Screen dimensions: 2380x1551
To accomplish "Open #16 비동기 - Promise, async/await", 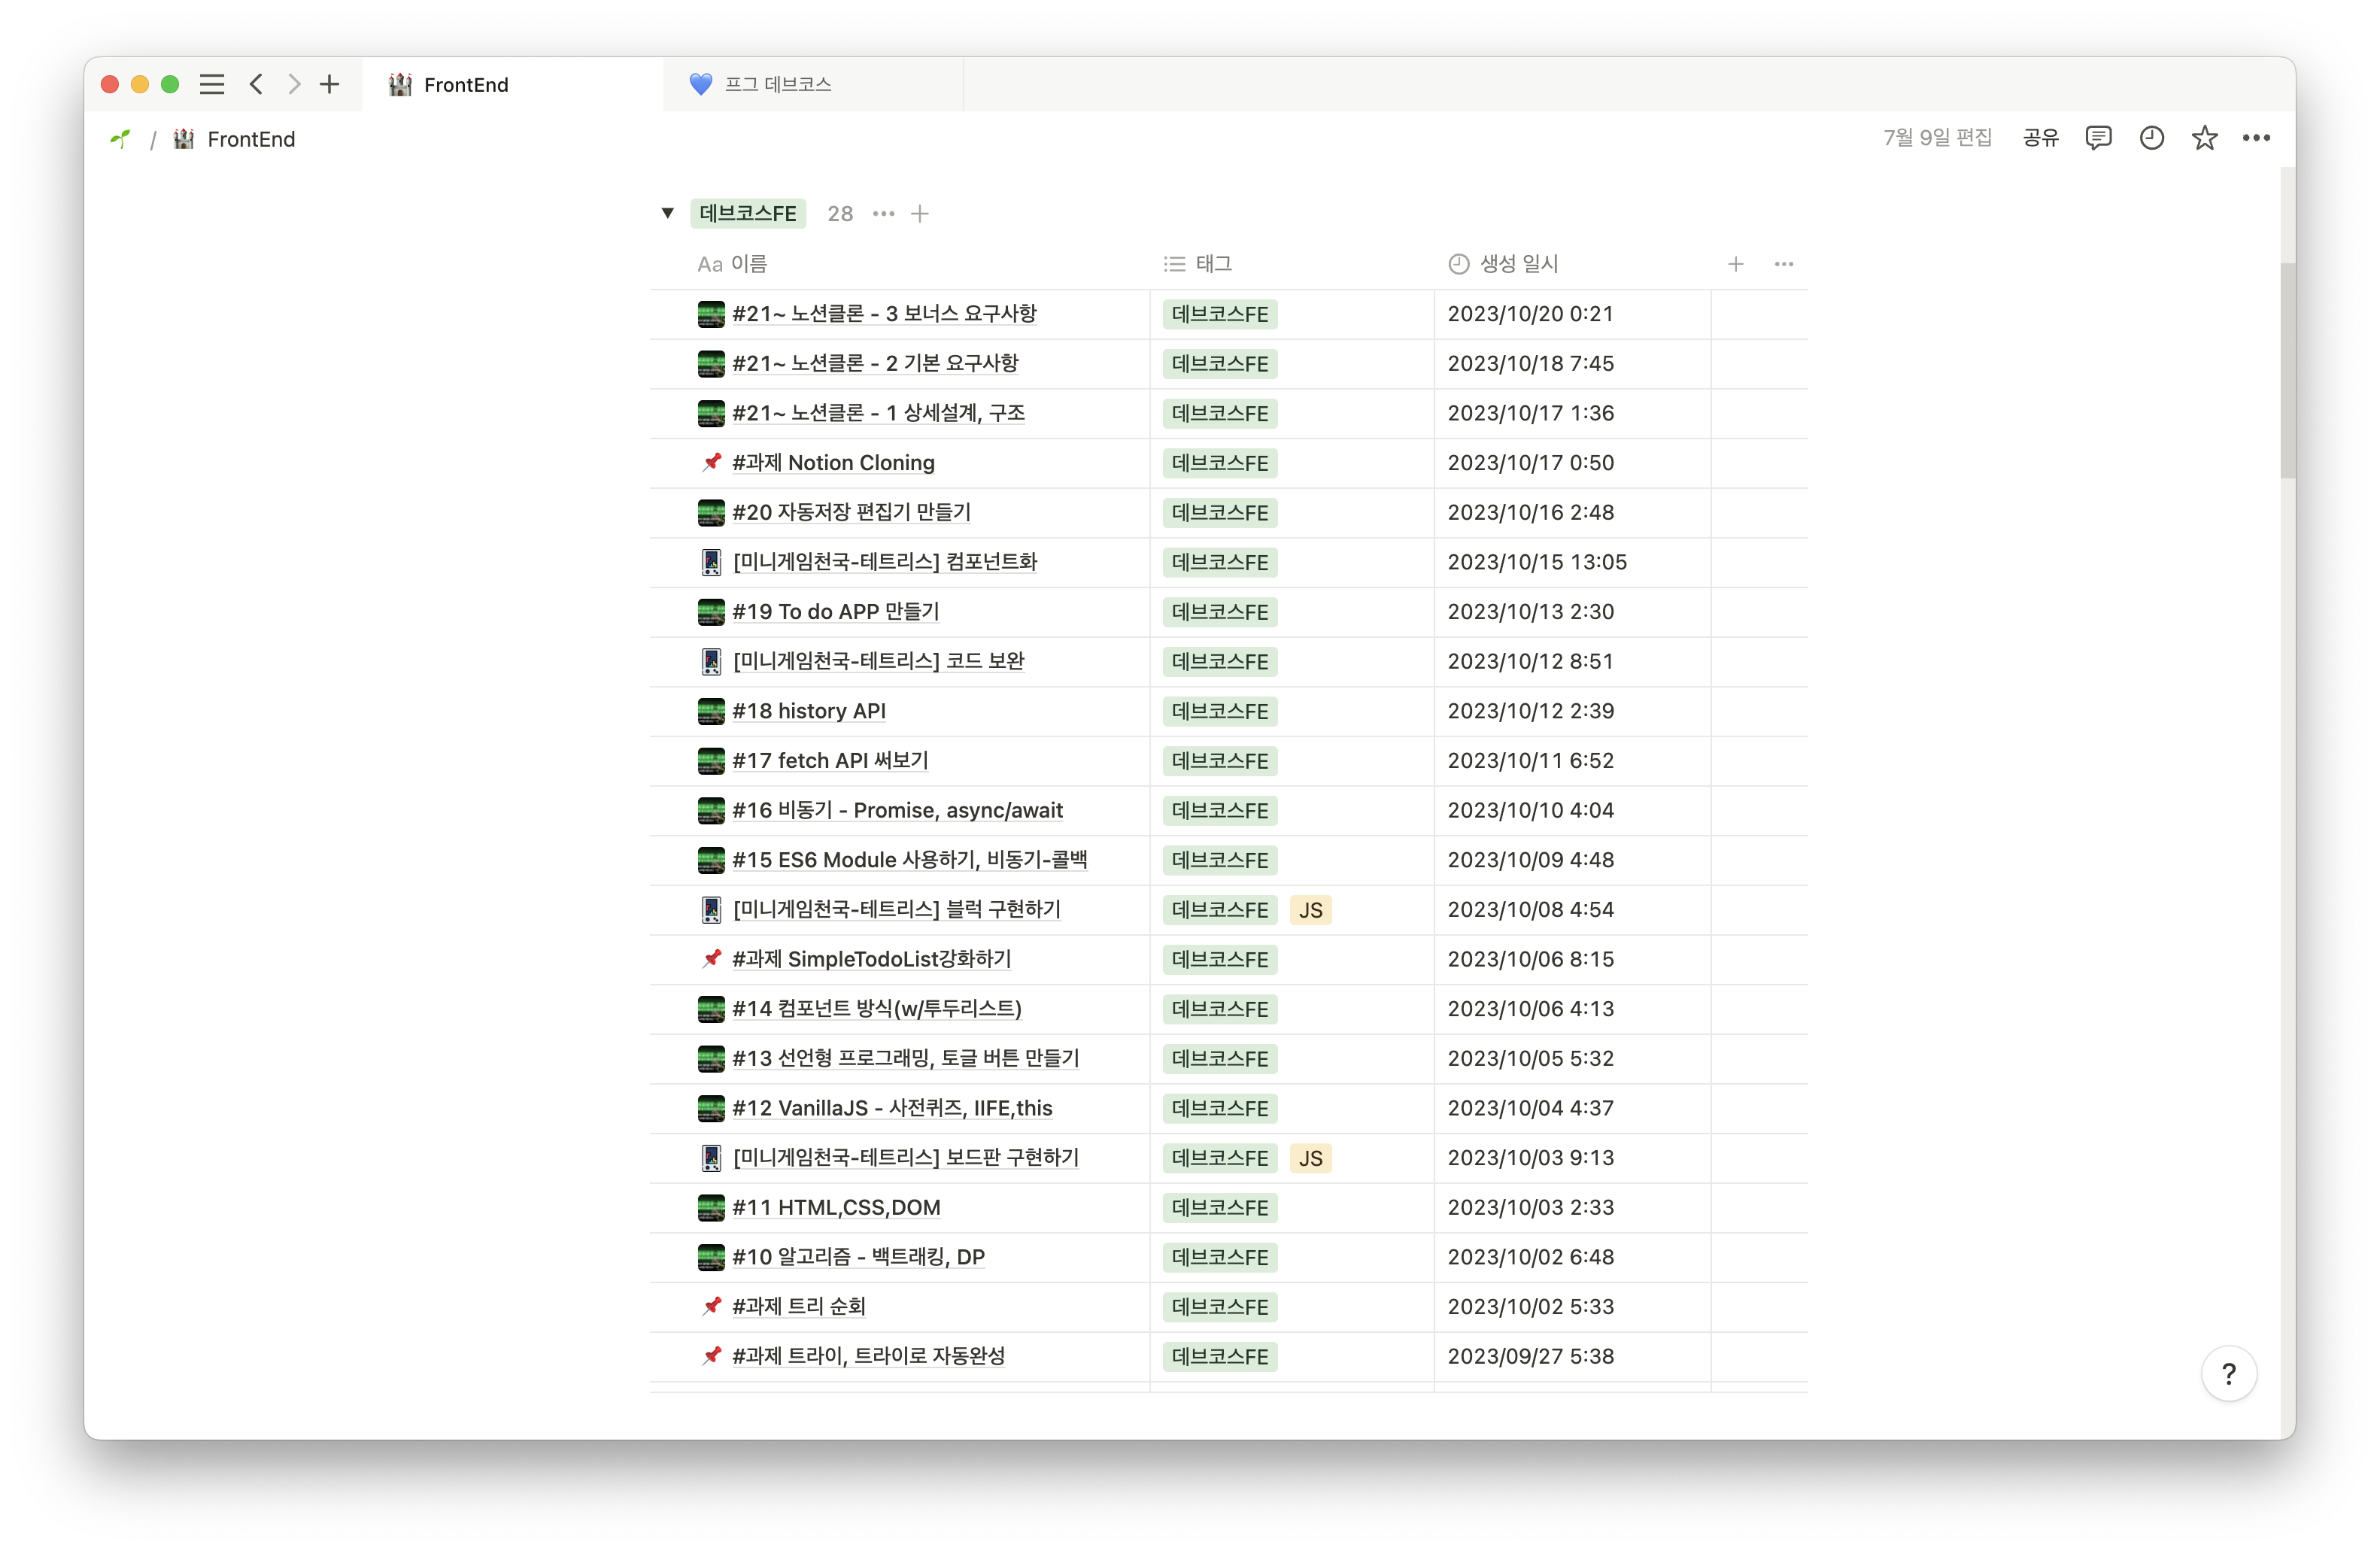I will pos(897,810).
